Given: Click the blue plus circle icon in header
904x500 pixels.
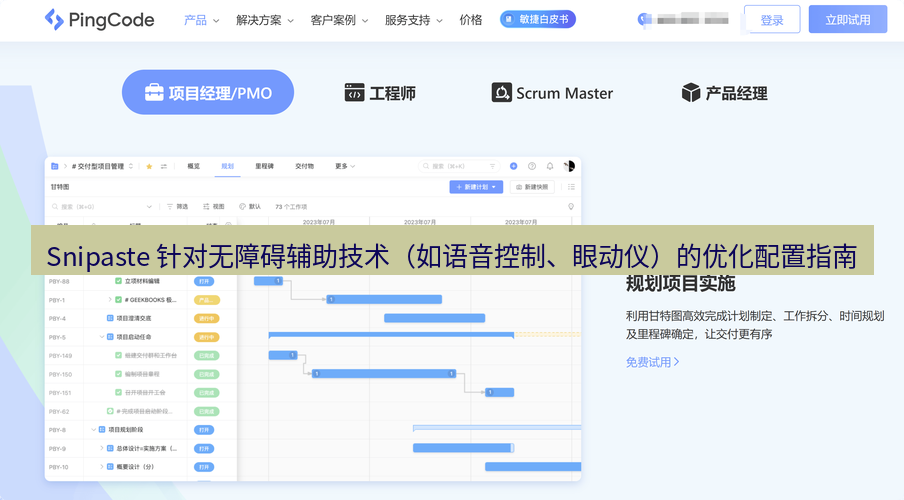Looking at the screenshot, I should coord(513,166).
